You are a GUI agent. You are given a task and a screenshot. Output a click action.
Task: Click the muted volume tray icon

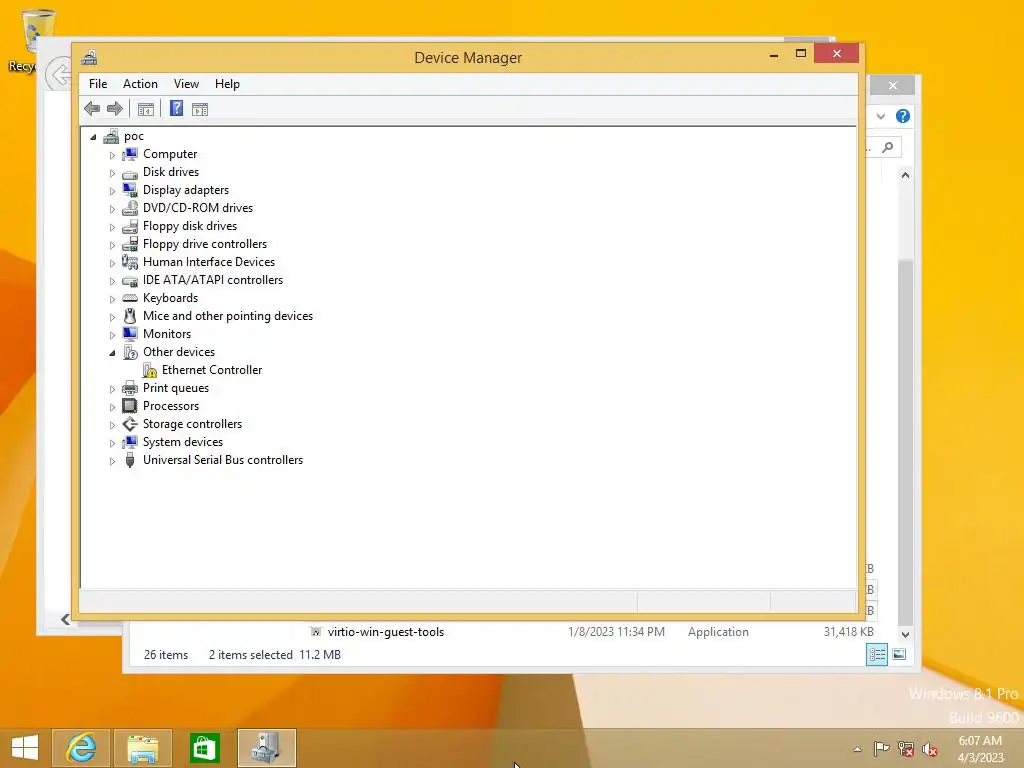point(930,748)
